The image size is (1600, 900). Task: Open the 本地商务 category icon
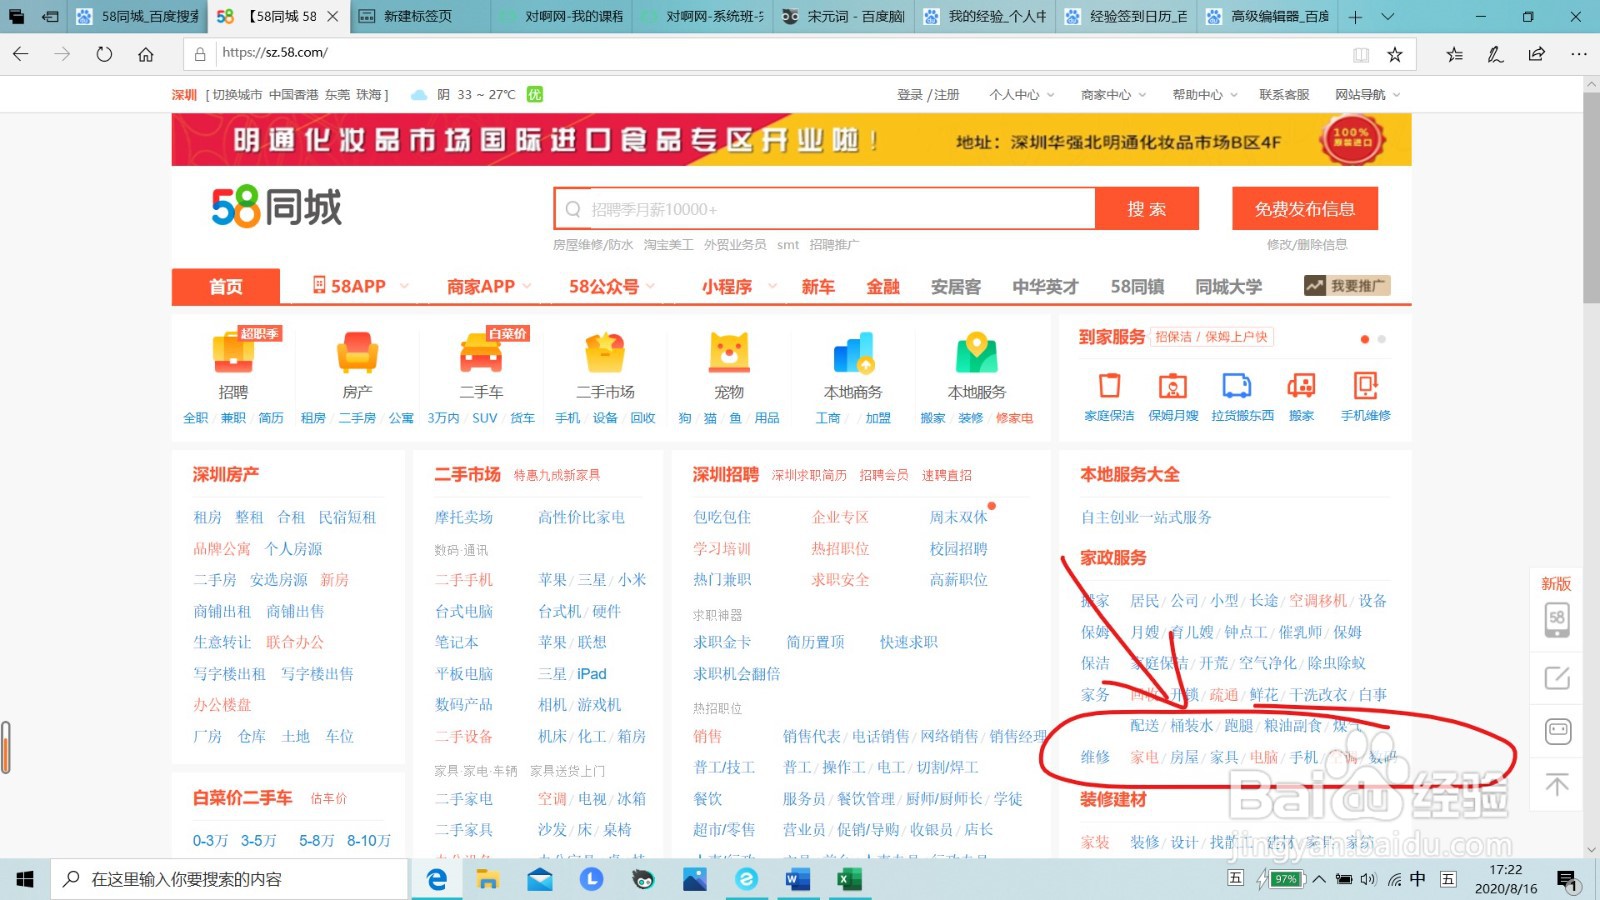pos(853,353)
